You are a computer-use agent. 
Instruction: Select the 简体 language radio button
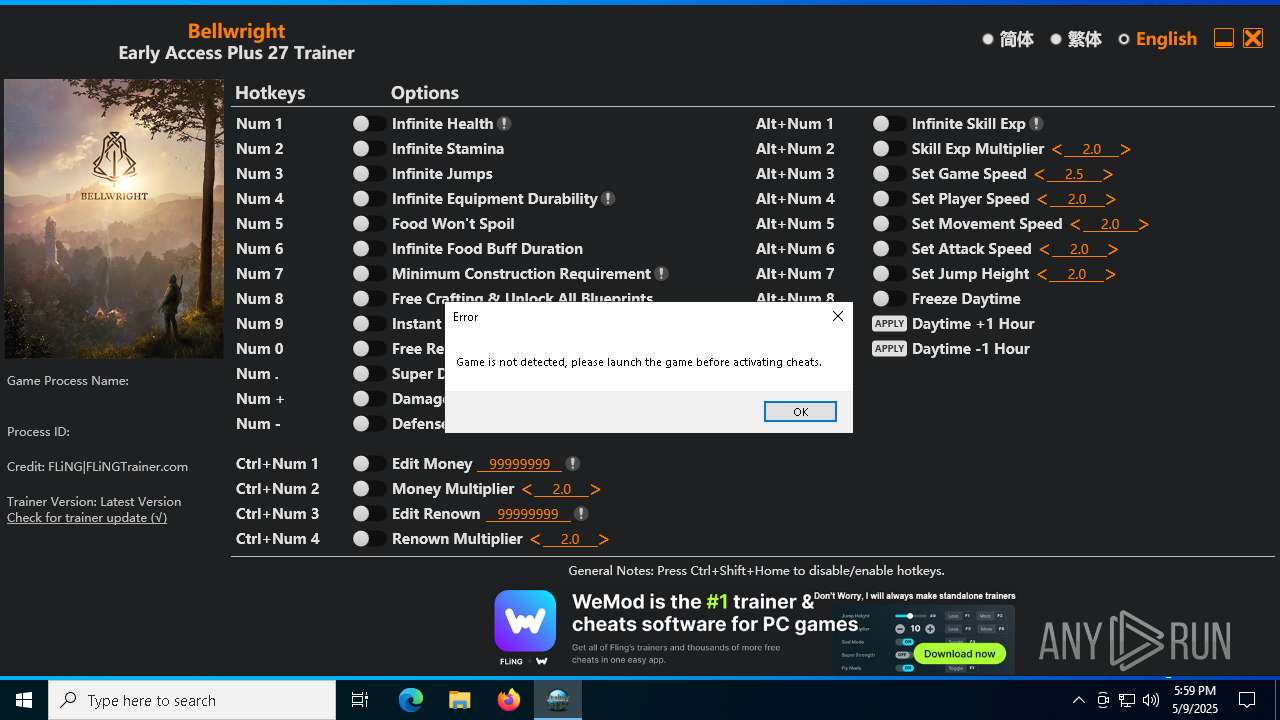pos(988,39)
